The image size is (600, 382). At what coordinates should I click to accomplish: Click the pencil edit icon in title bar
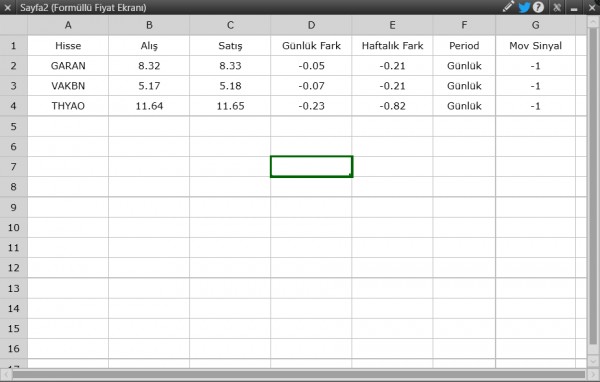point(508,7)
